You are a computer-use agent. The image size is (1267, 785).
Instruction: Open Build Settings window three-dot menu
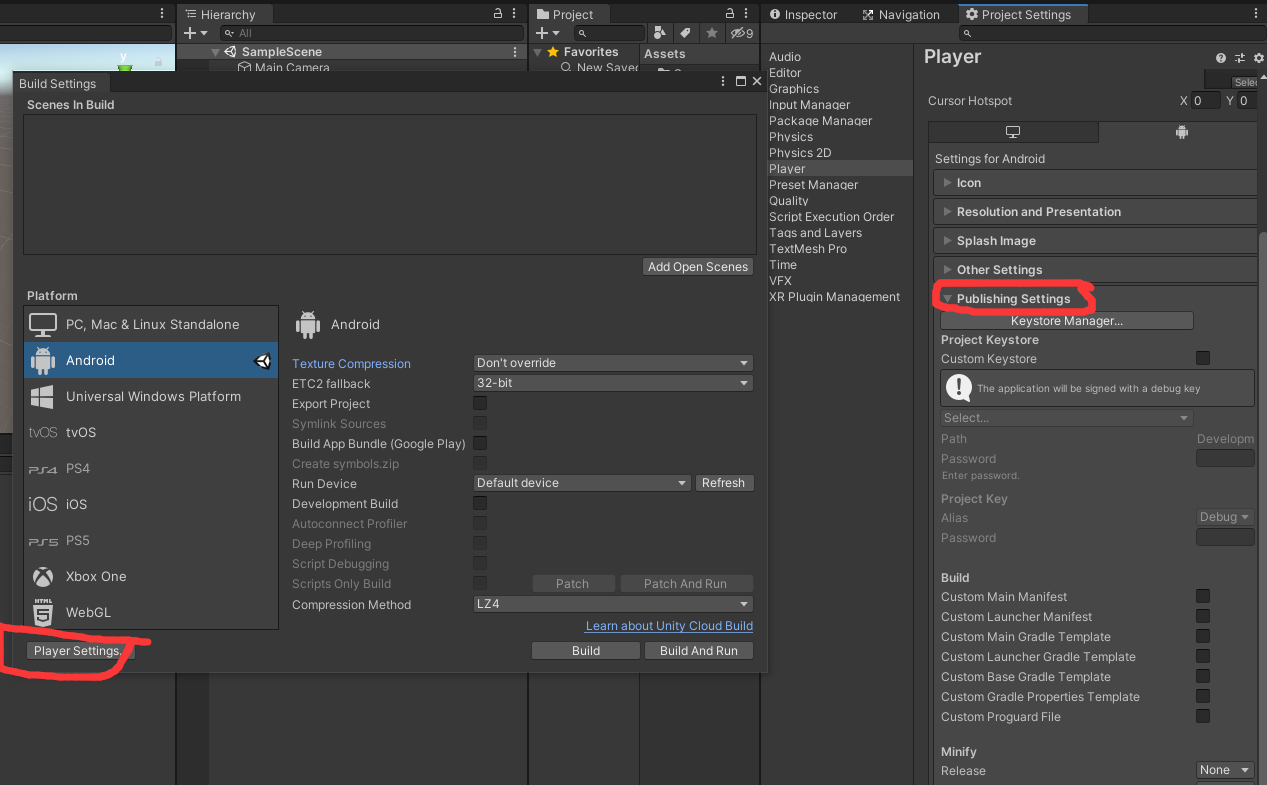click(723, 82)
